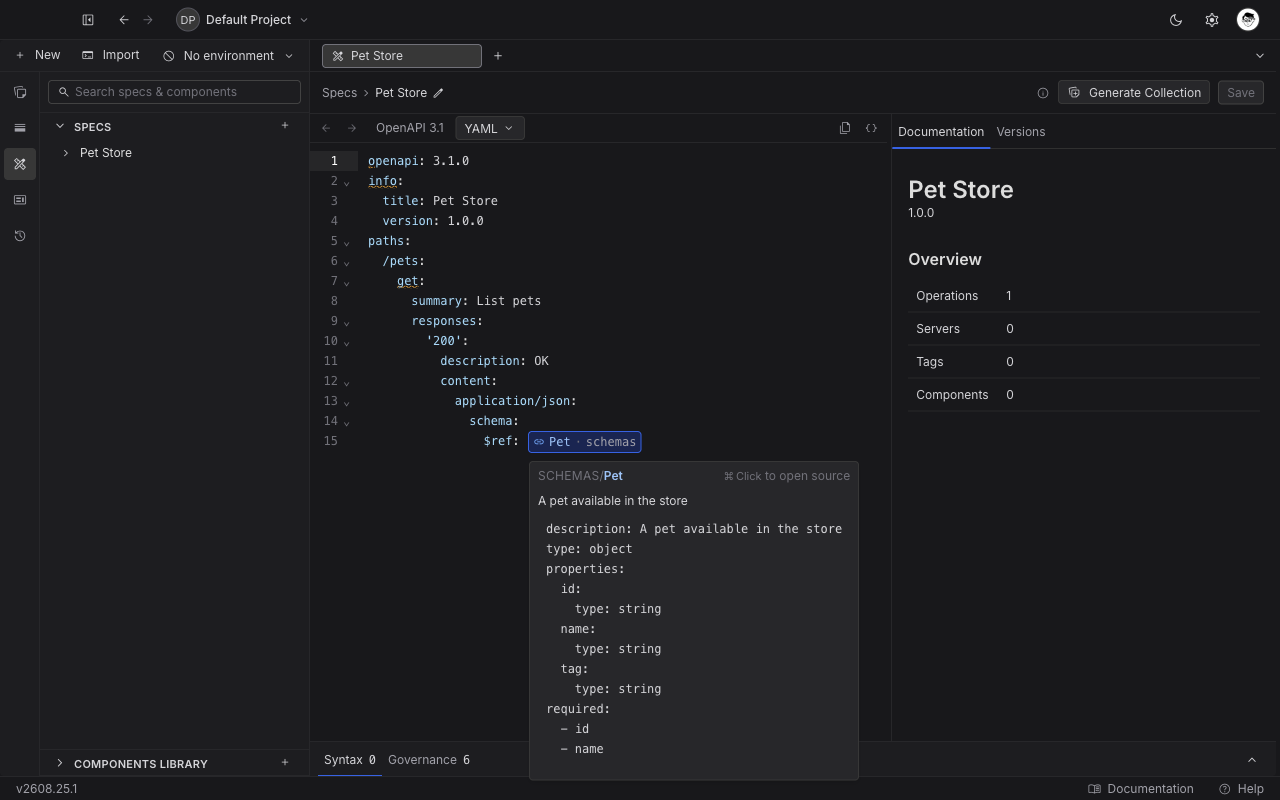Click the version v2608.25.1 label
Image resolution: width=1280 pixels, height=800 pixels.
[47, 789]
